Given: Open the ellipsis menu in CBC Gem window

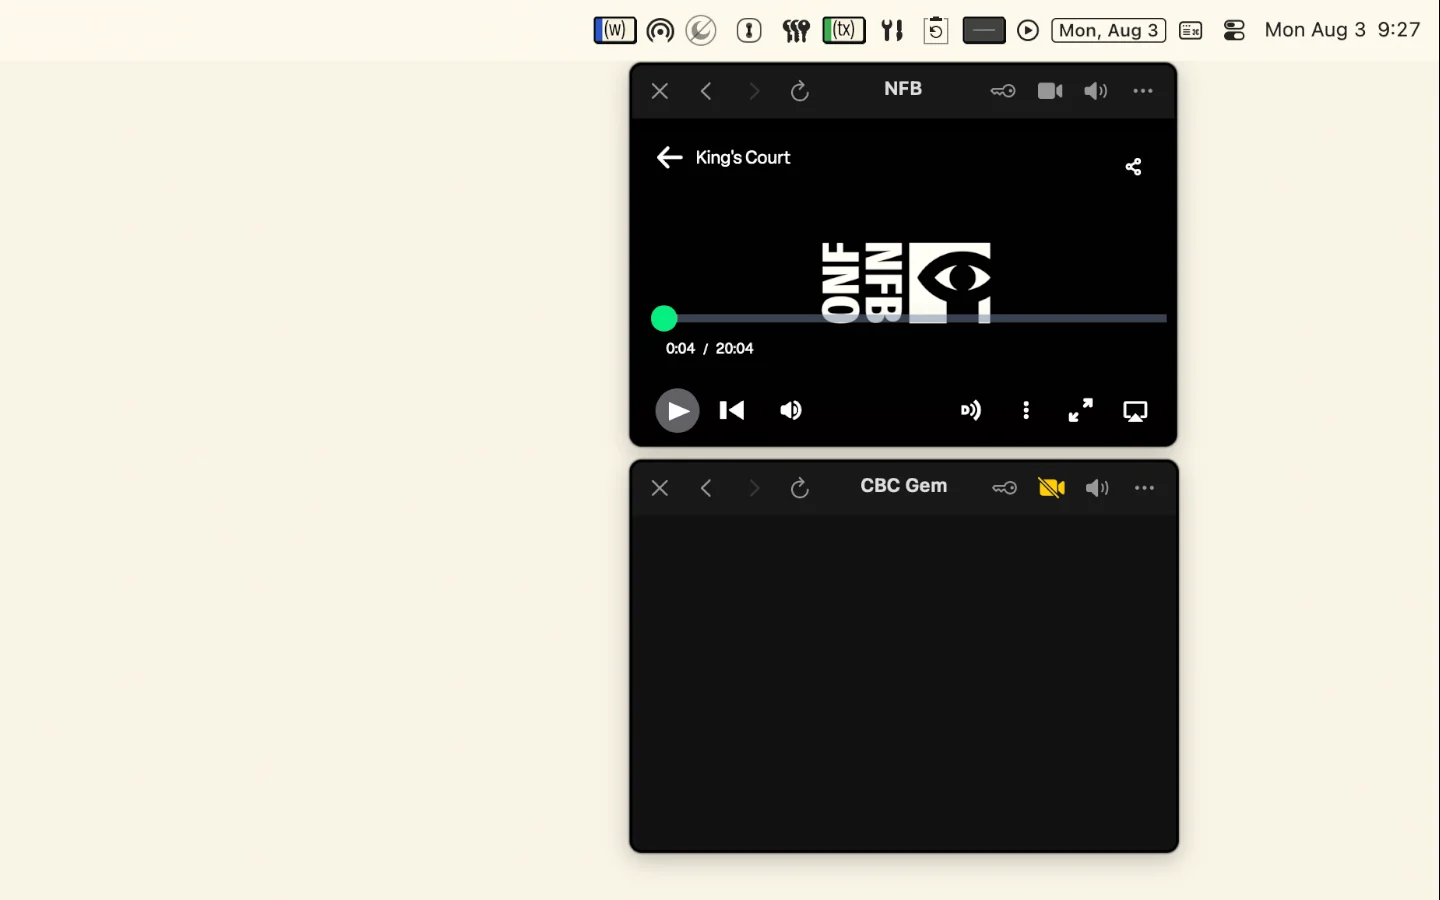Looking at the screenshot, I should [1144, 488].
